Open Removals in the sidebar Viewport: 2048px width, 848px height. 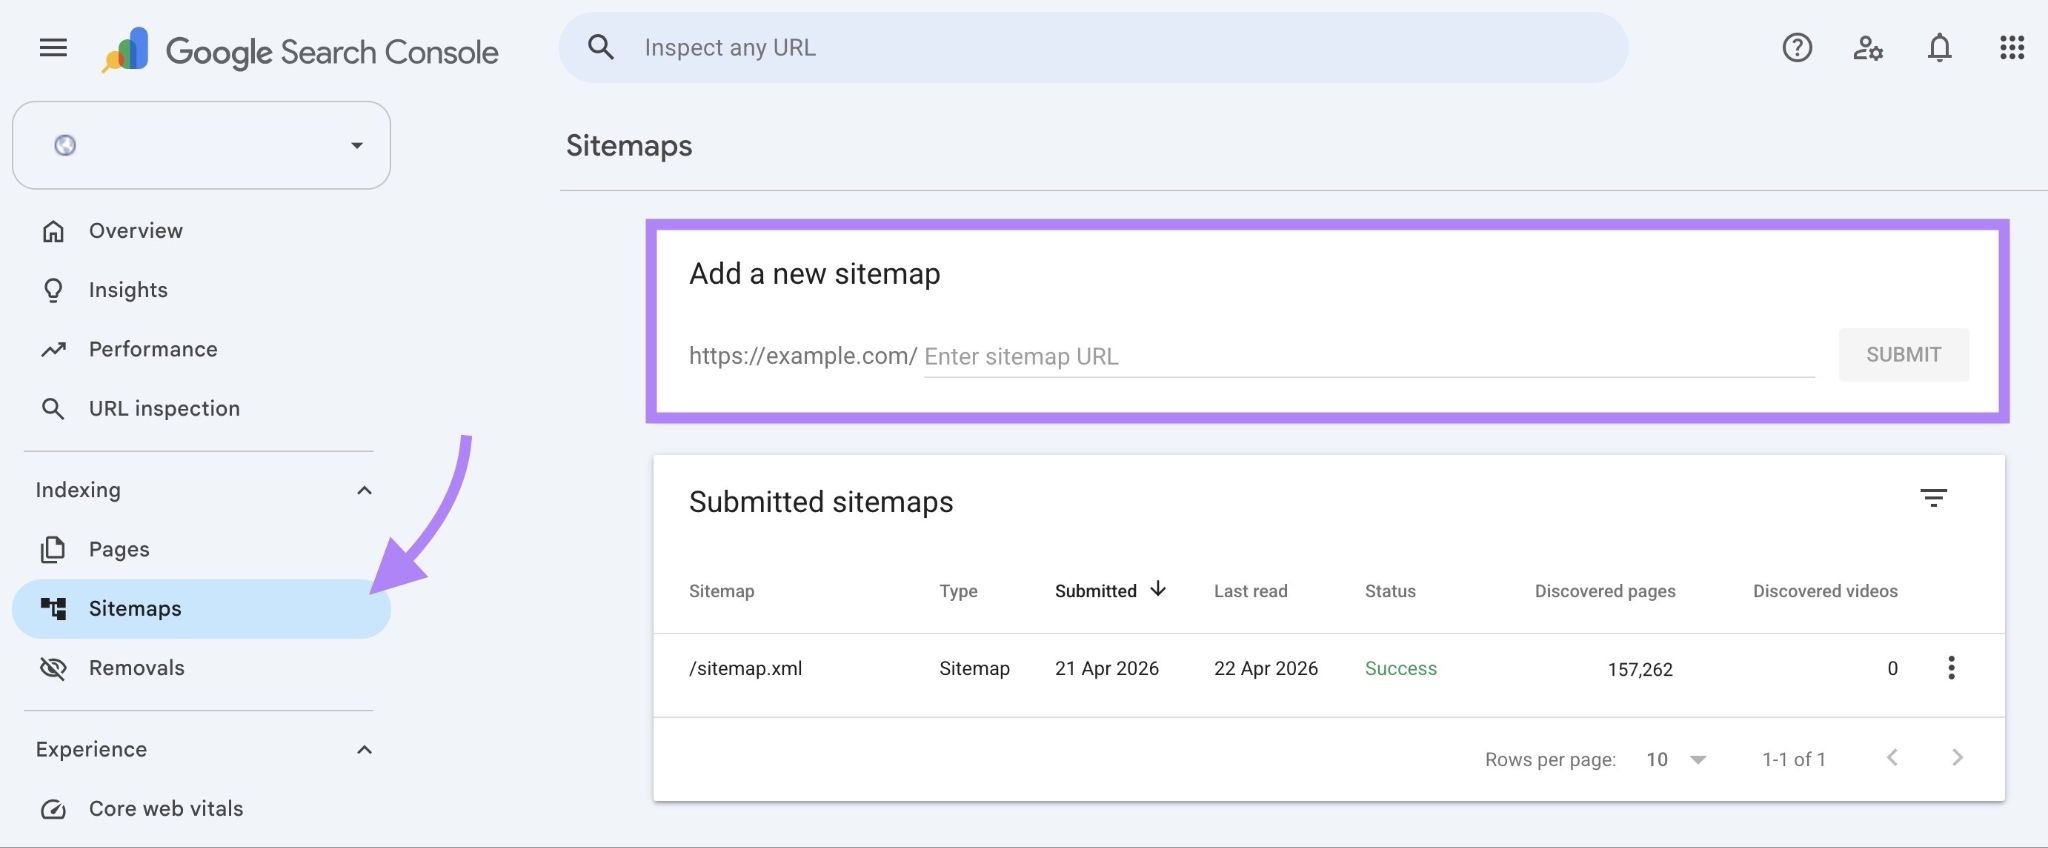201,668
